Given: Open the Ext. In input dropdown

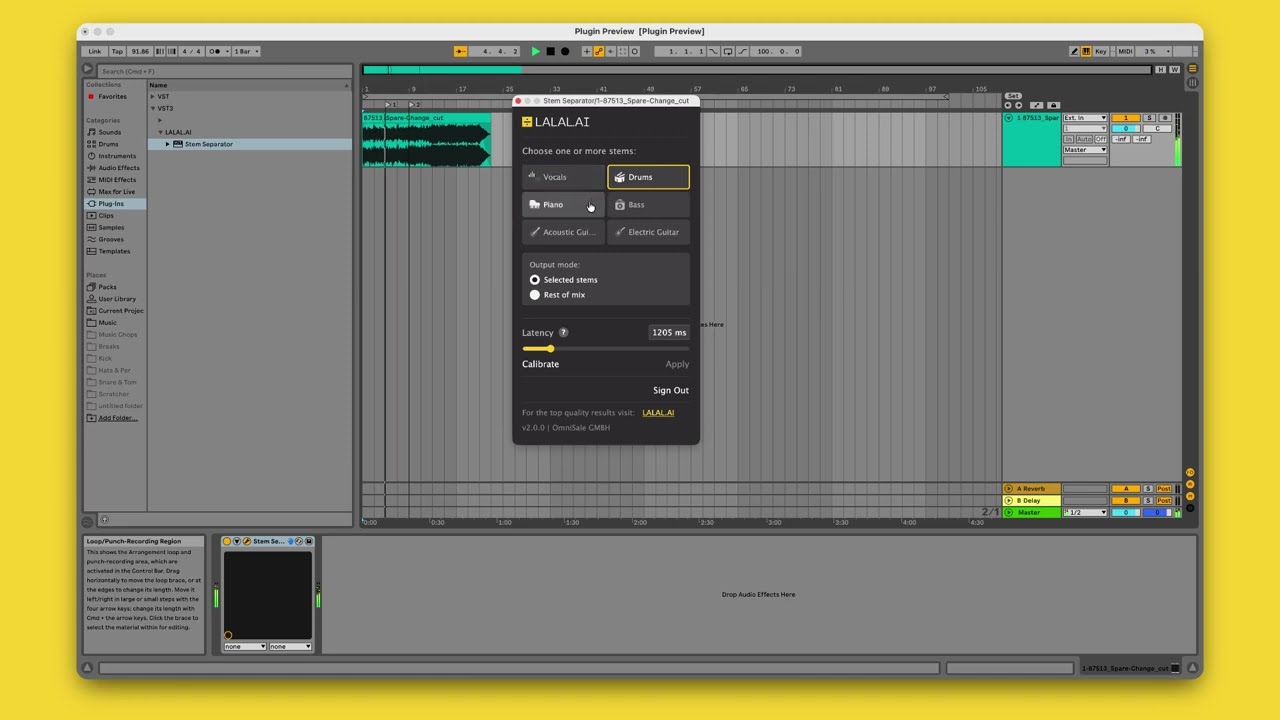Looking at the screenshot, I should 1085,118.
